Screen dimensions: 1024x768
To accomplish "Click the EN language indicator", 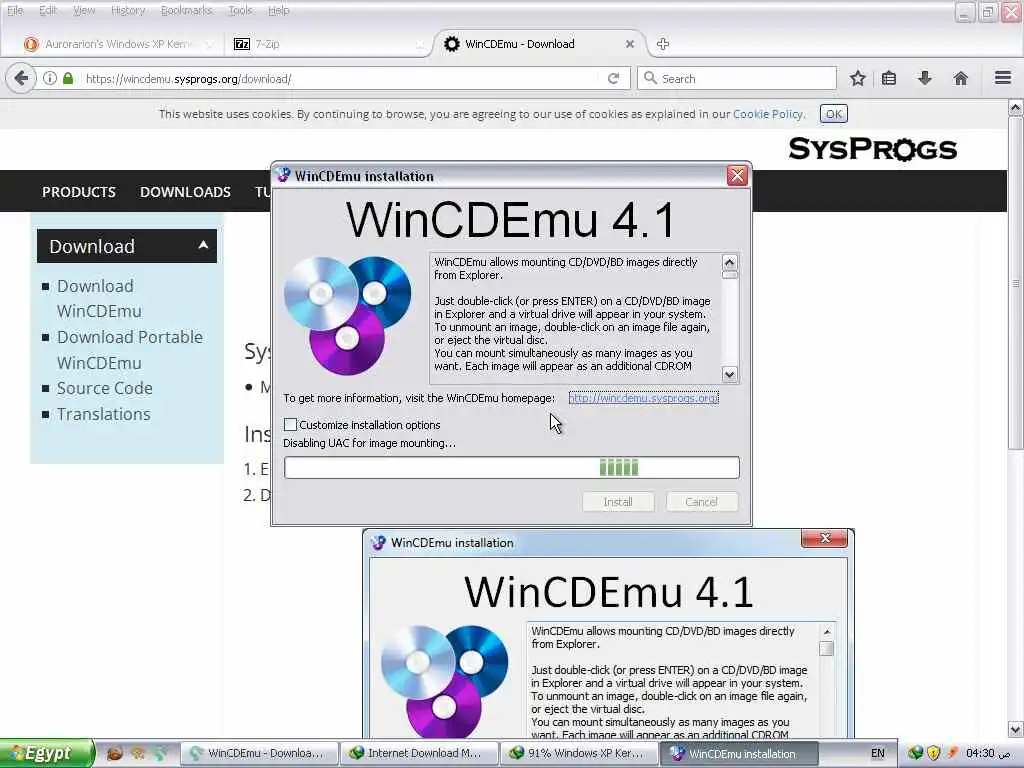I will coord(878,753).
